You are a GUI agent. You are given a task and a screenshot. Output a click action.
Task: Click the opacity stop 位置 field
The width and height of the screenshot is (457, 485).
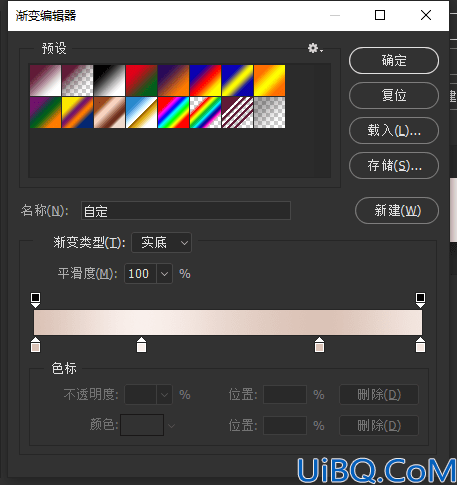285,395
